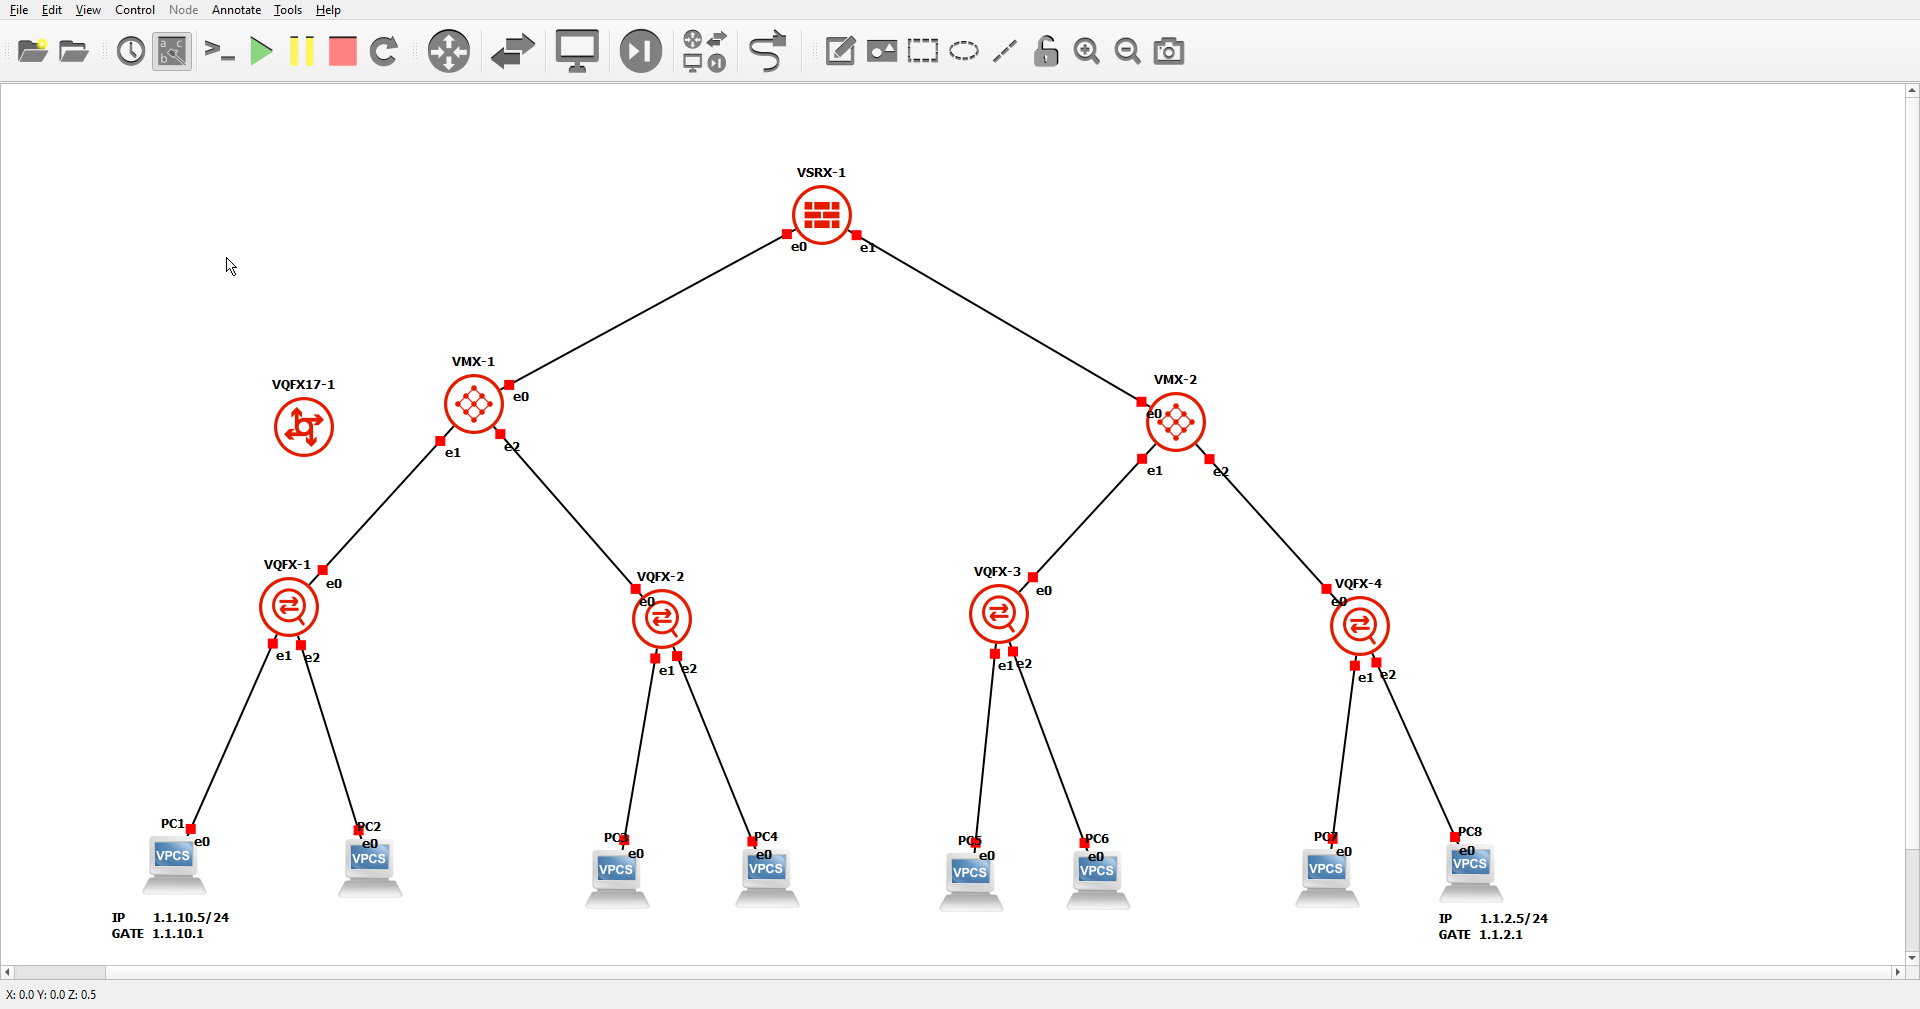The height and width of the screenshot is (1009, 1920).
Task: Draw a rectangle annotation
Action: pos(922,51)
